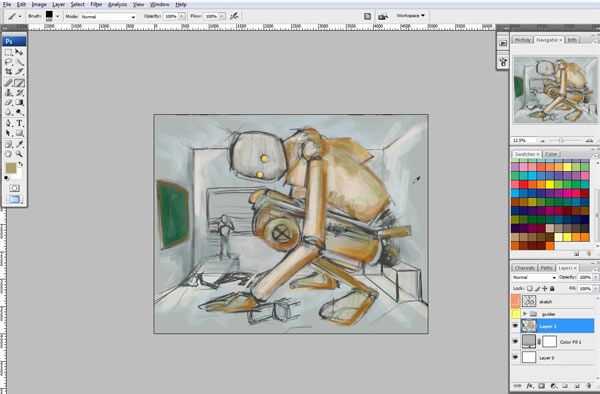Open the Analysis menu
Image resolution: width=600 pixels, height=394 pixels.
117,5
